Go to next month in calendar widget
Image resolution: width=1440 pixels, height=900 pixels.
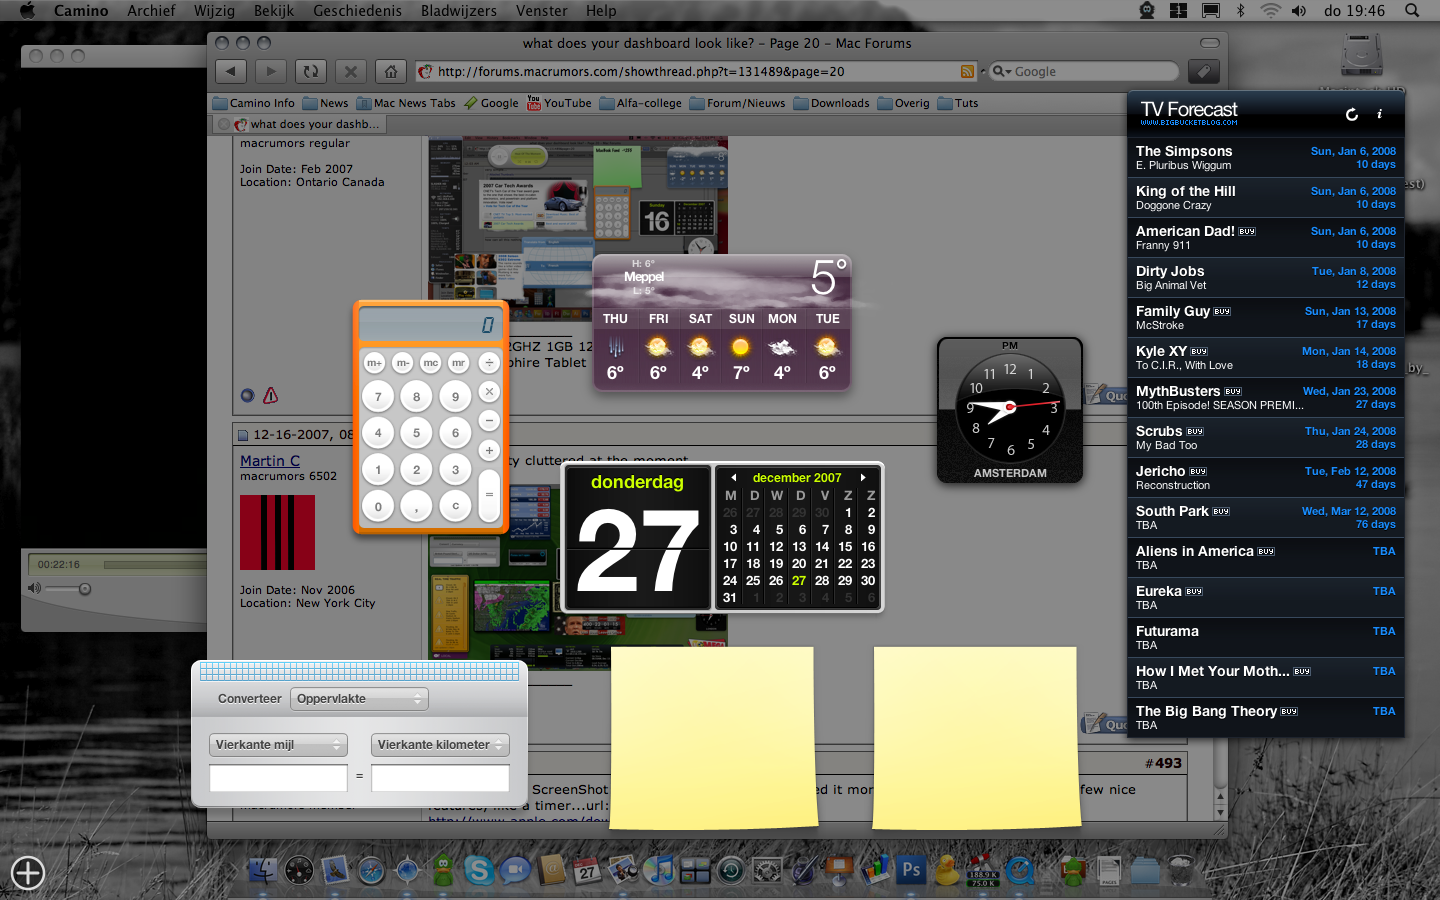point(863,478)
